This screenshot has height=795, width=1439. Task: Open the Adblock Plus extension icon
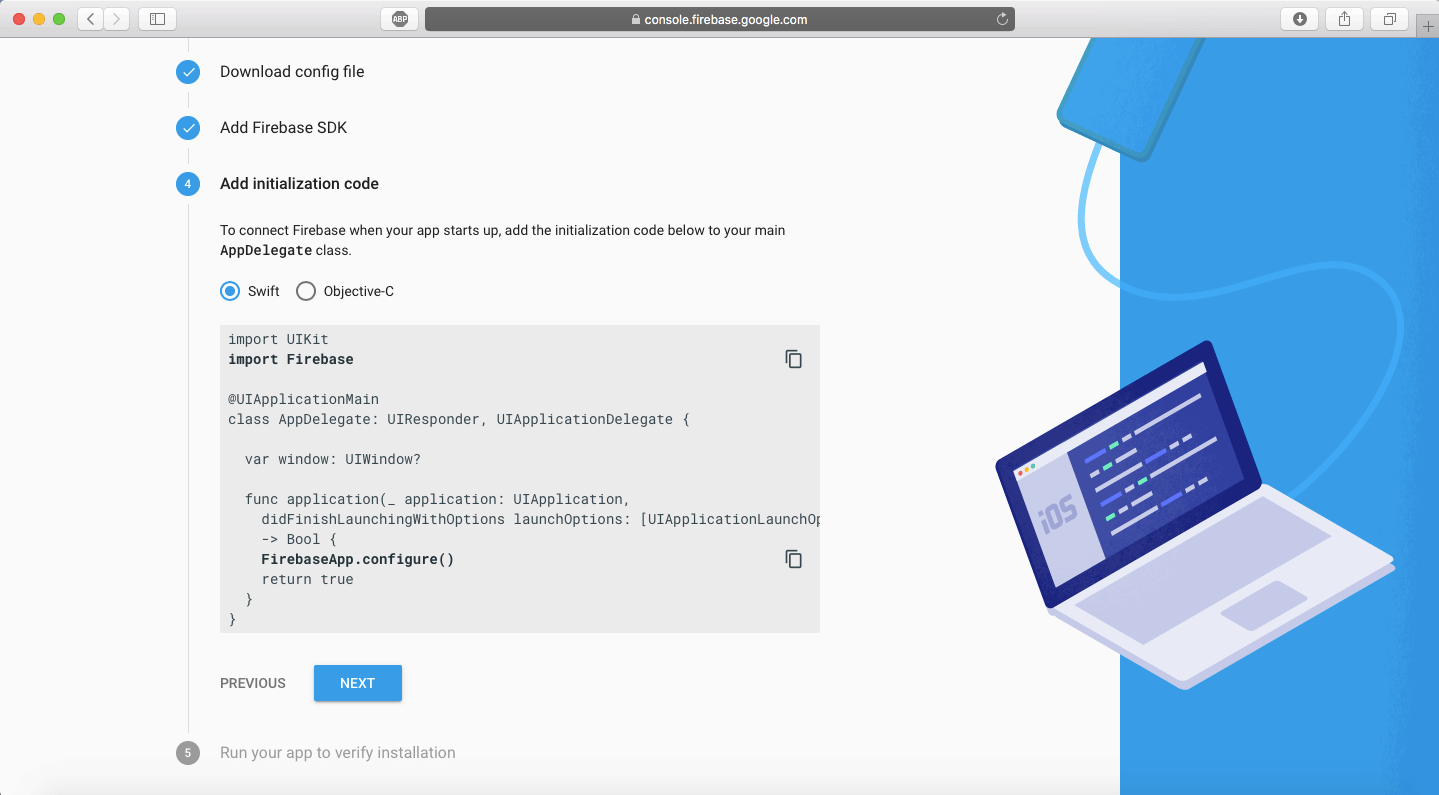(400, 19)
